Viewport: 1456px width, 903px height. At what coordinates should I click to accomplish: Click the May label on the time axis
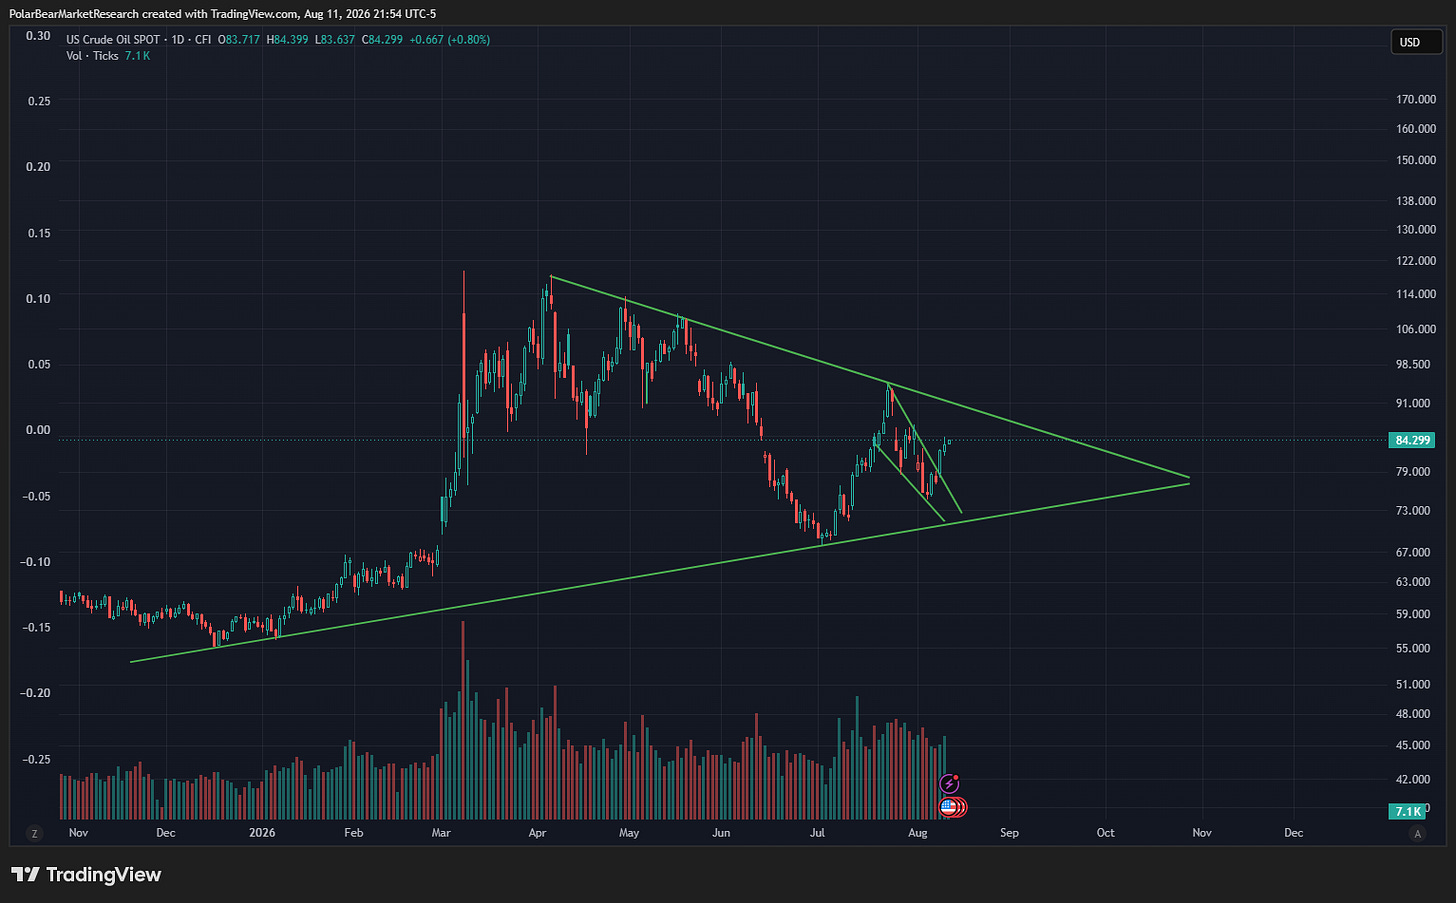[x=629, y=833]
